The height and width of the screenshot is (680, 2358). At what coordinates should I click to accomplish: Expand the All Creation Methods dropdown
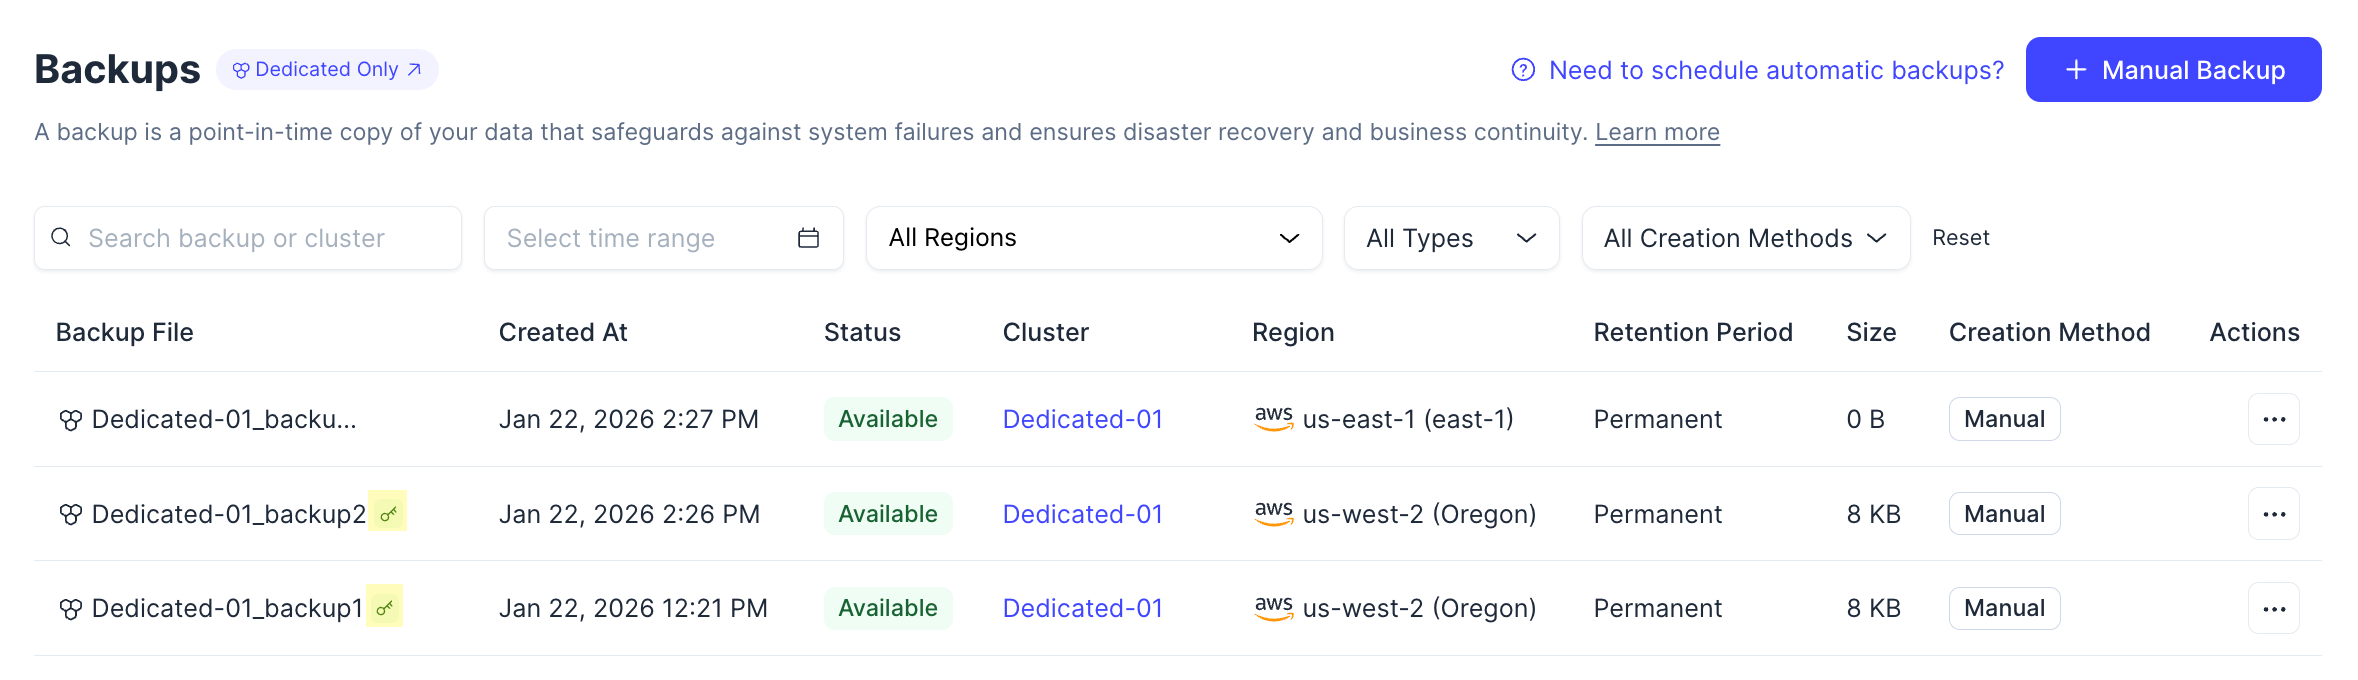coord(1745,238)
